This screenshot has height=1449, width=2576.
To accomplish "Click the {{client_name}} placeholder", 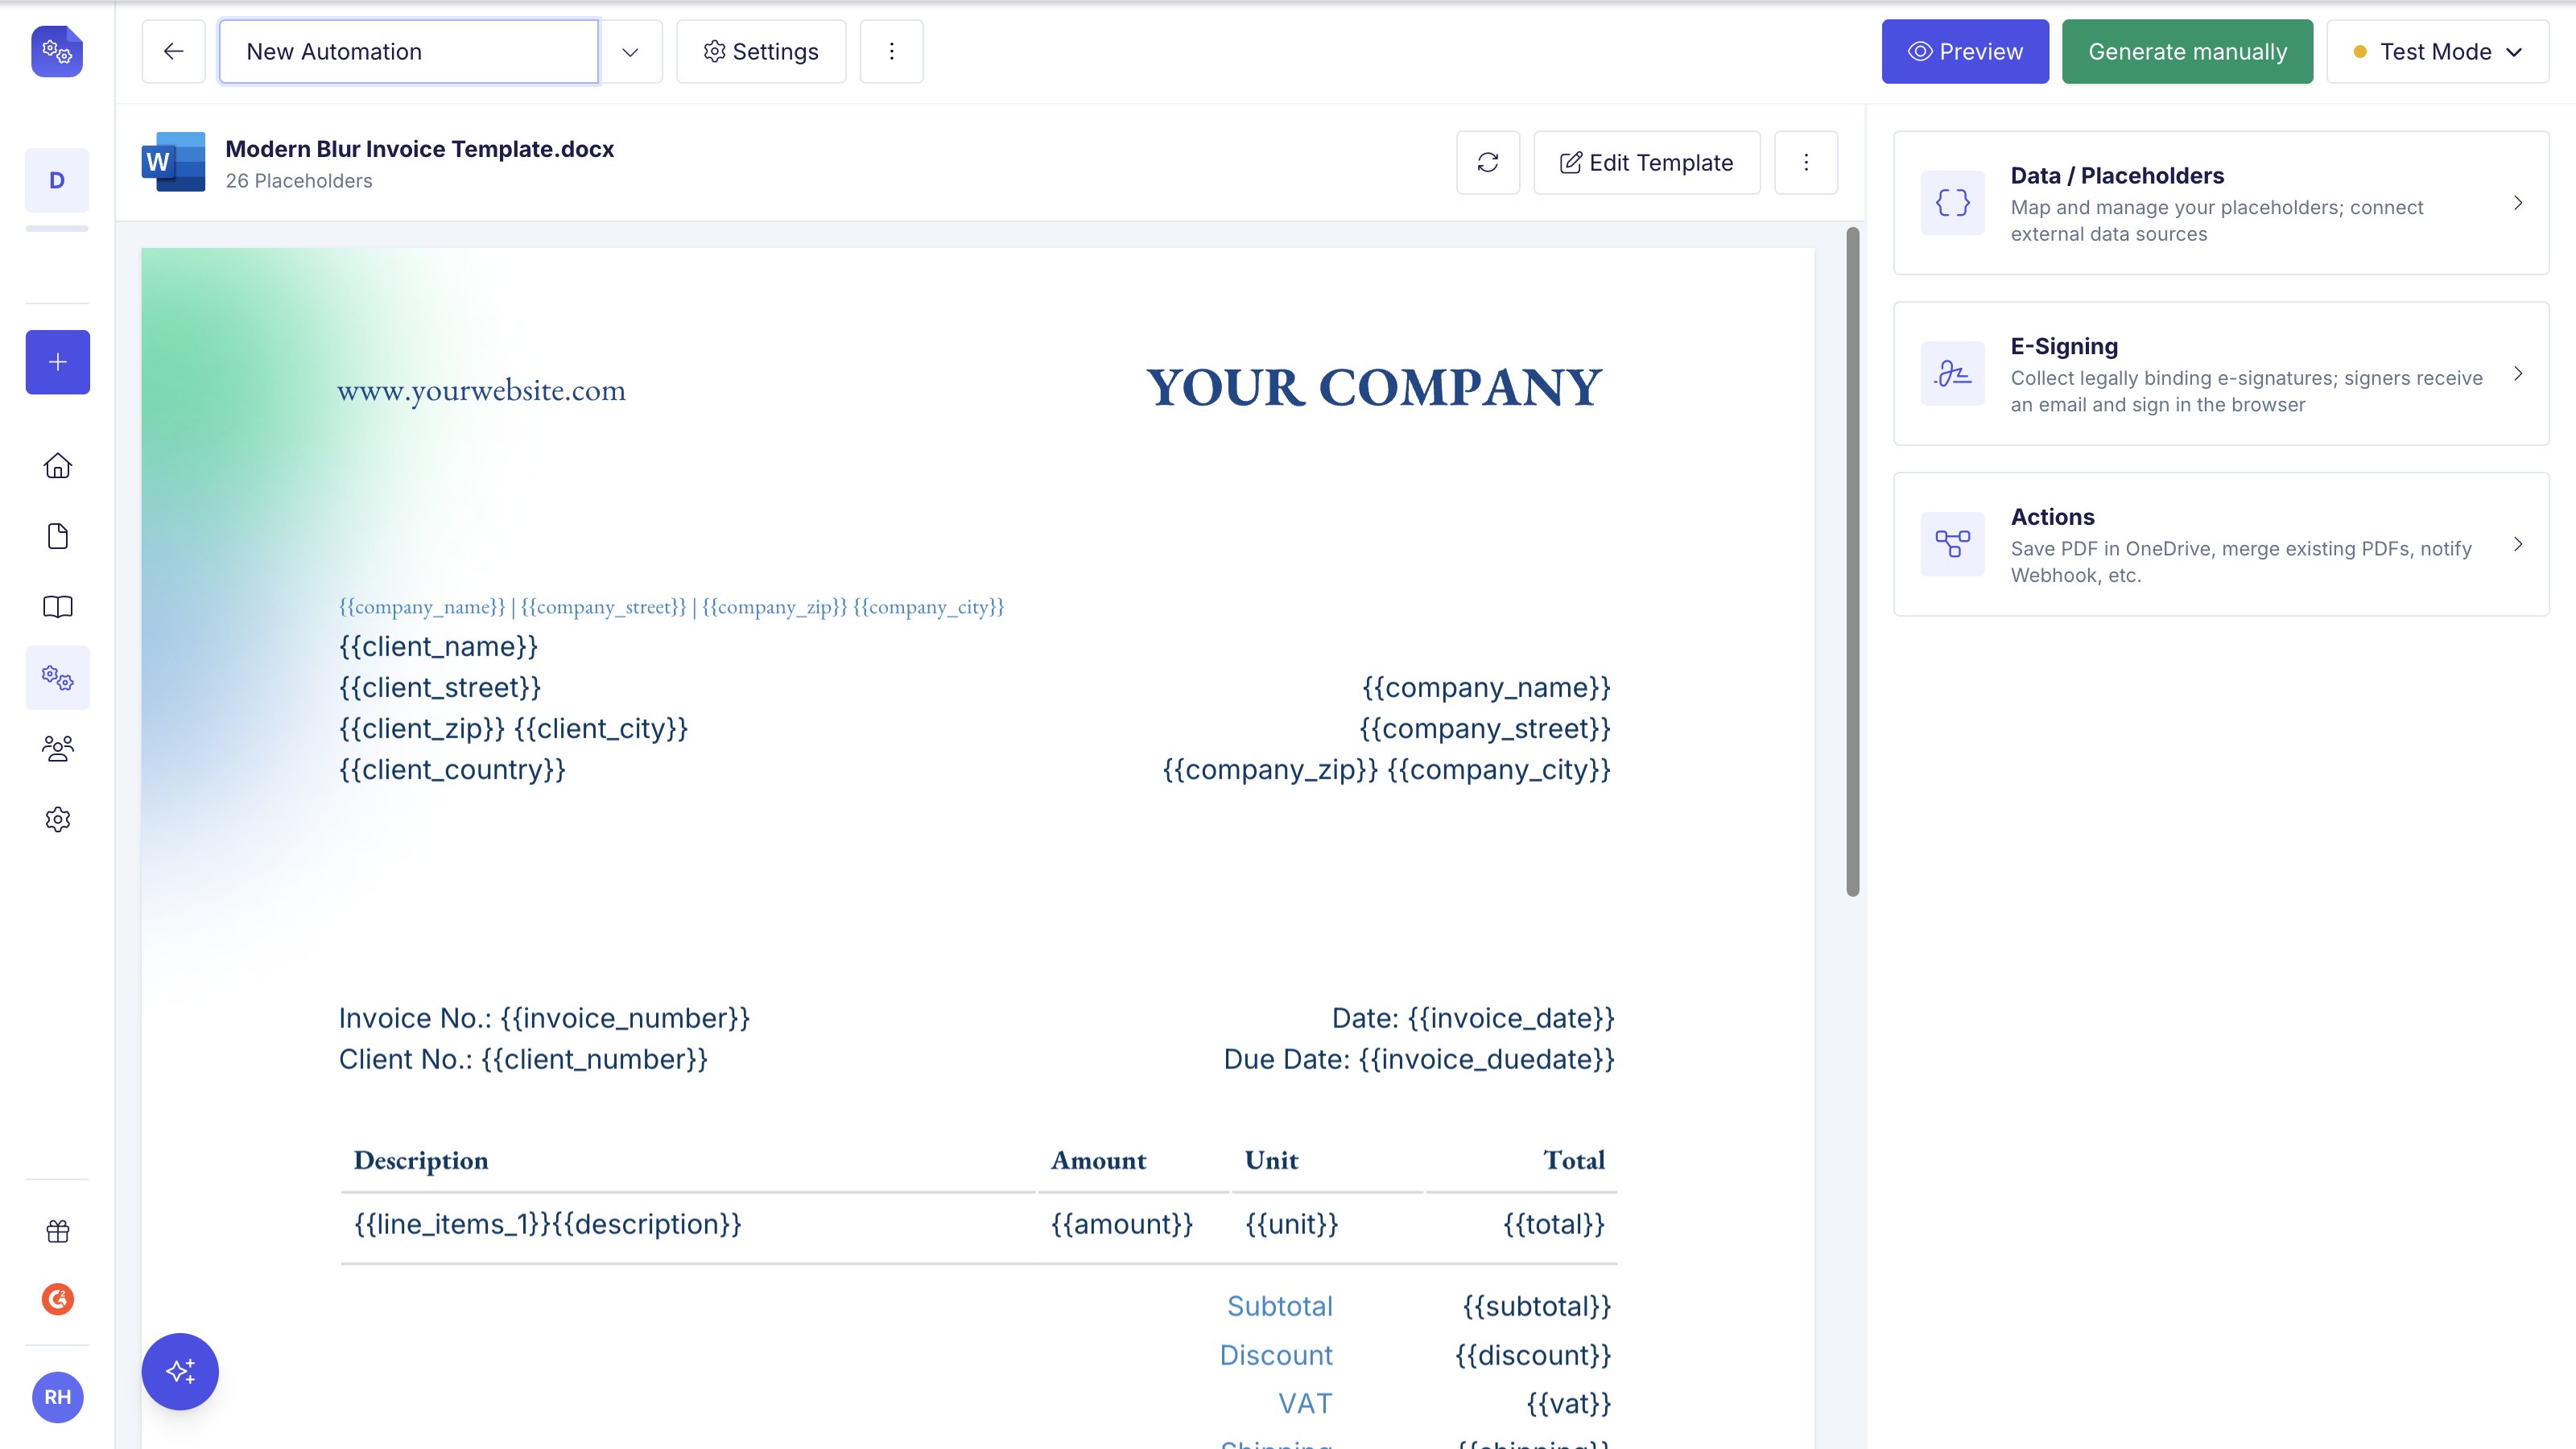I will coord(438,646).
